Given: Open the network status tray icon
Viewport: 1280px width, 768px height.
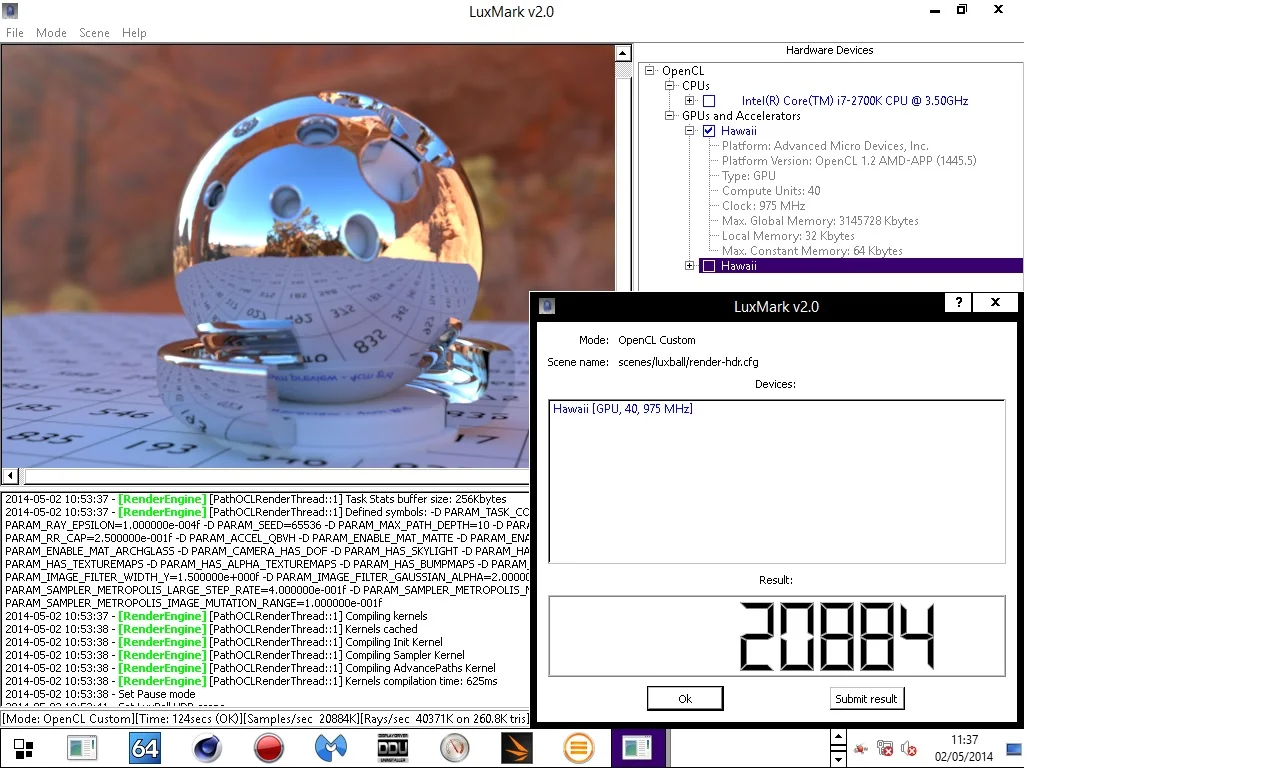Looking at the screenshot, I should tap(885, 748).
